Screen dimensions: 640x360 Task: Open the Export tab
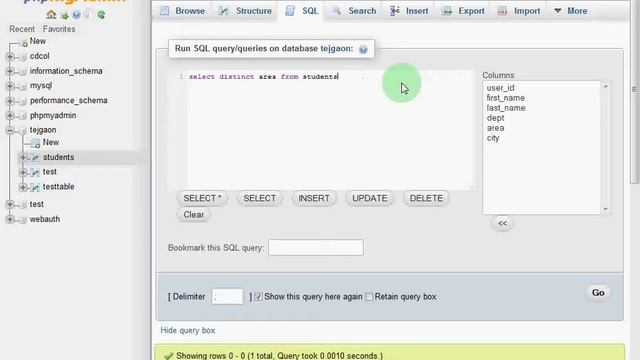point(463,11)
